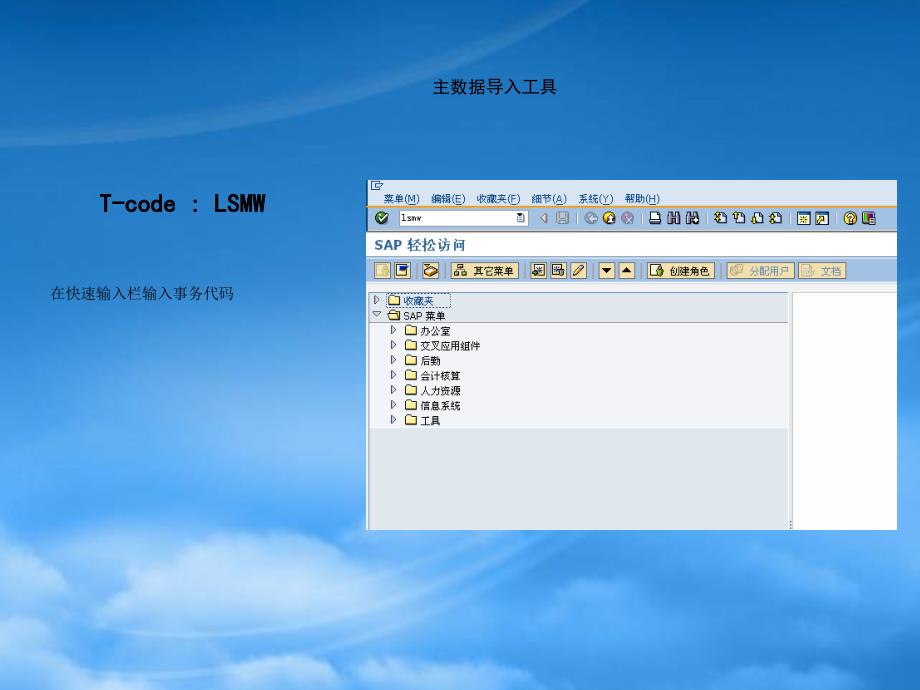Image resolution: width=920 pixels, height=690 pixels.
Task: Select the 工具 tree row
Action: 422,420
